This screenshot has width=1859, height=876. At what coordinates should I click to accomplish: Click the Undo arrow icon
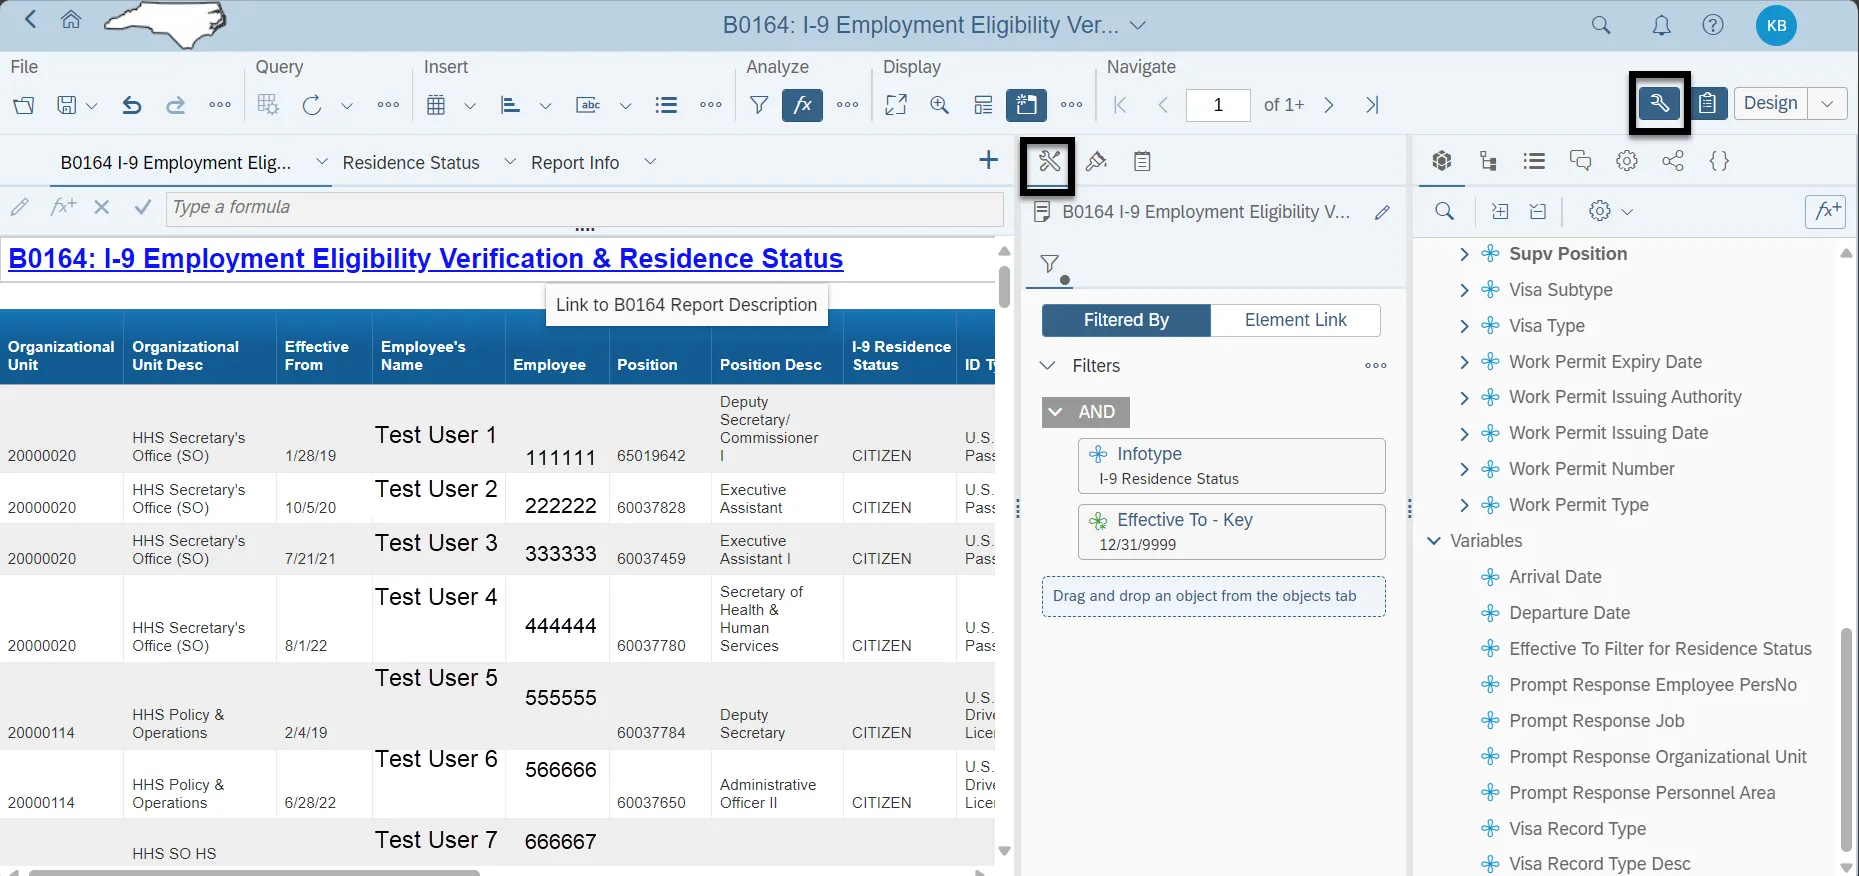pos(131,105)
